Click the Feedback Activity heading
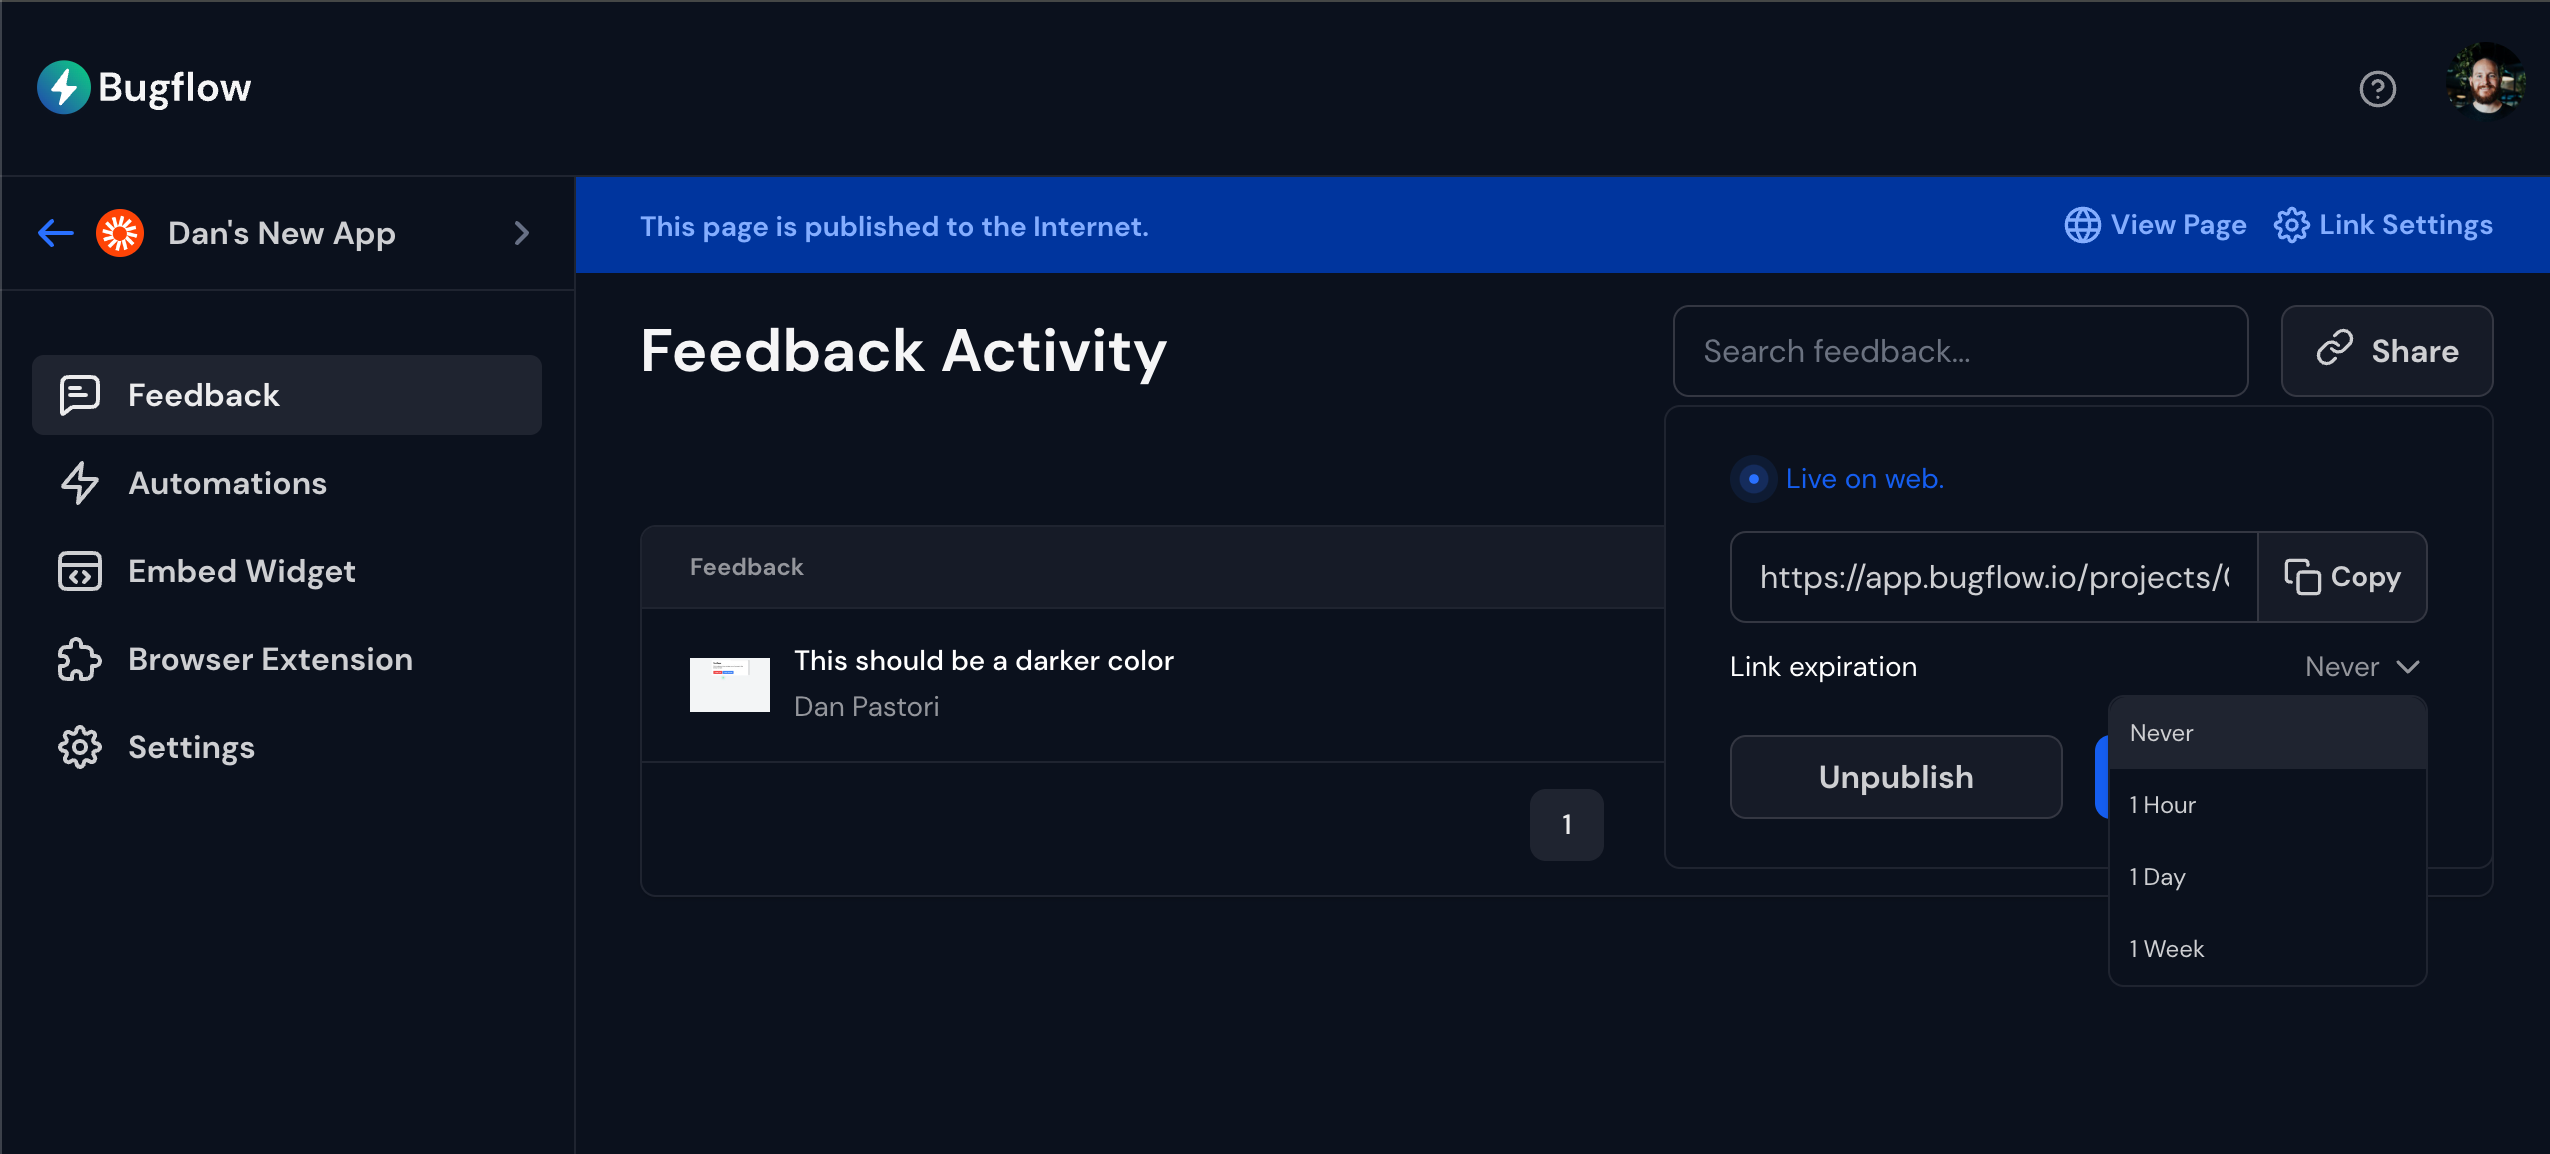Screen dimensions: 2550x1154 point(904,351)
